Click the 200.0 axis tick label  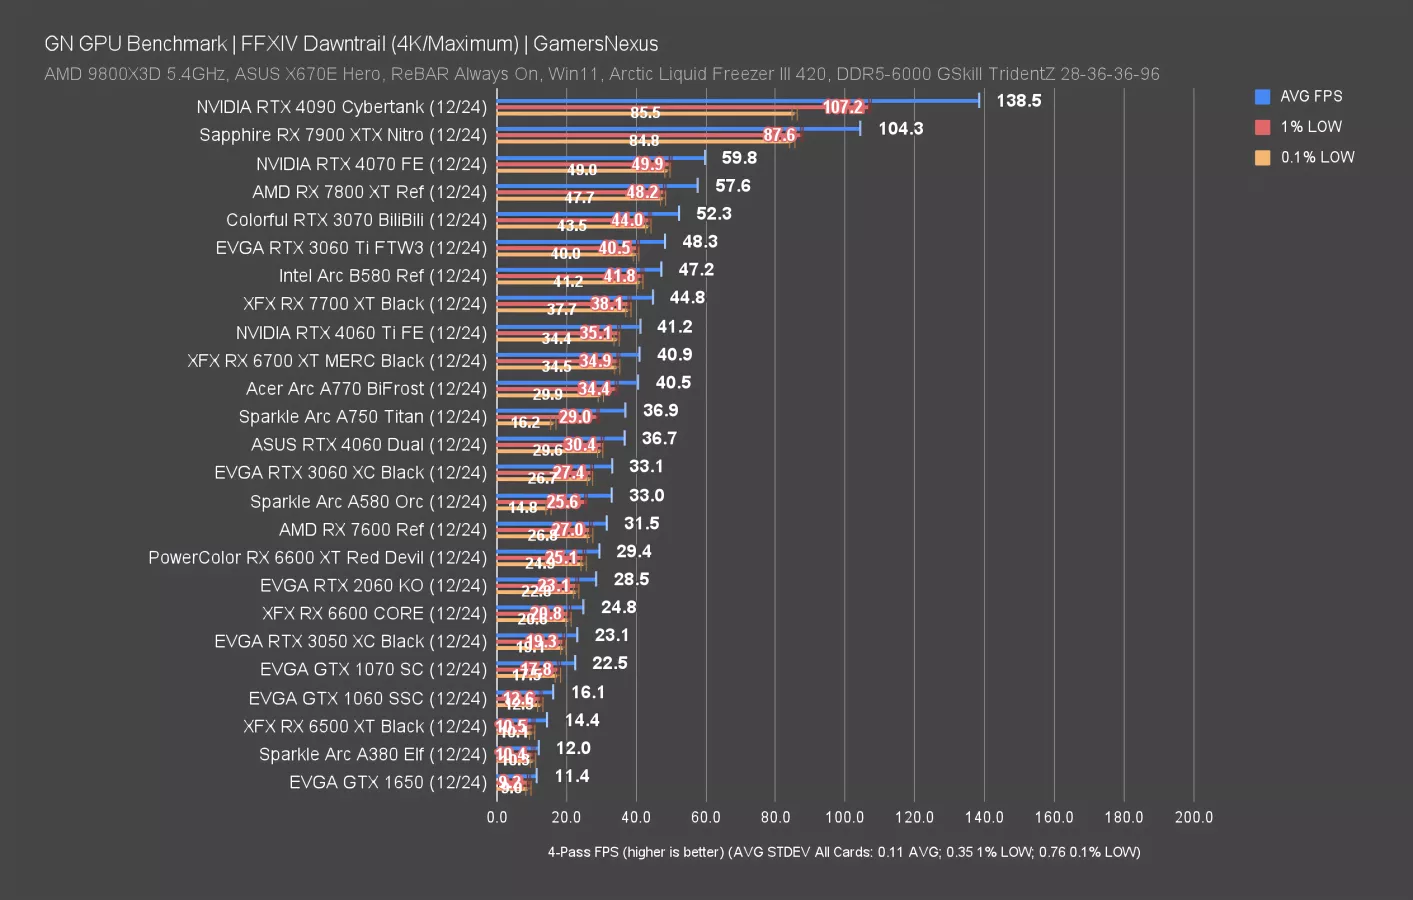click(1194, 817)
